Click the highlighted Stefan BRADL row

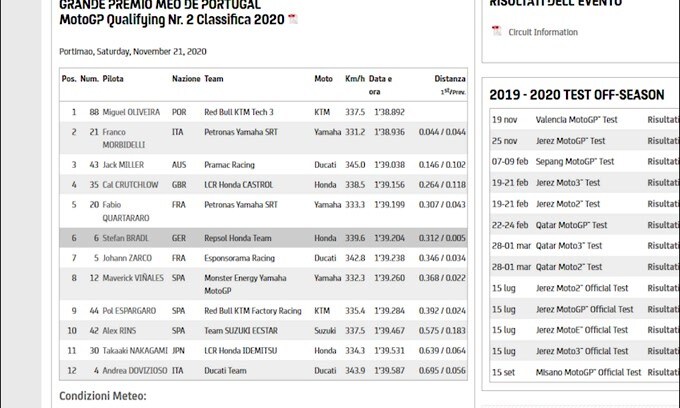263,238
